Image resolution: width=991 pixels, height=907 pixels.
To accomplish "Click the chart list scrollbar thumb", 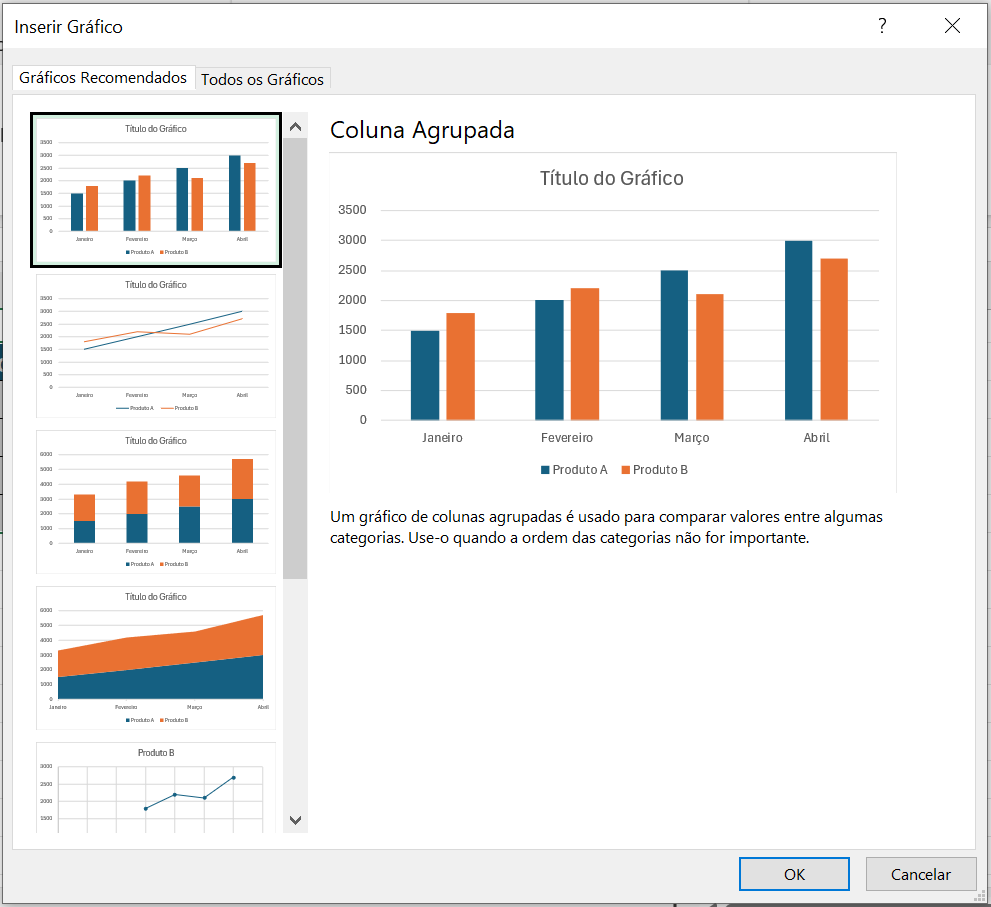I will 295,358.
